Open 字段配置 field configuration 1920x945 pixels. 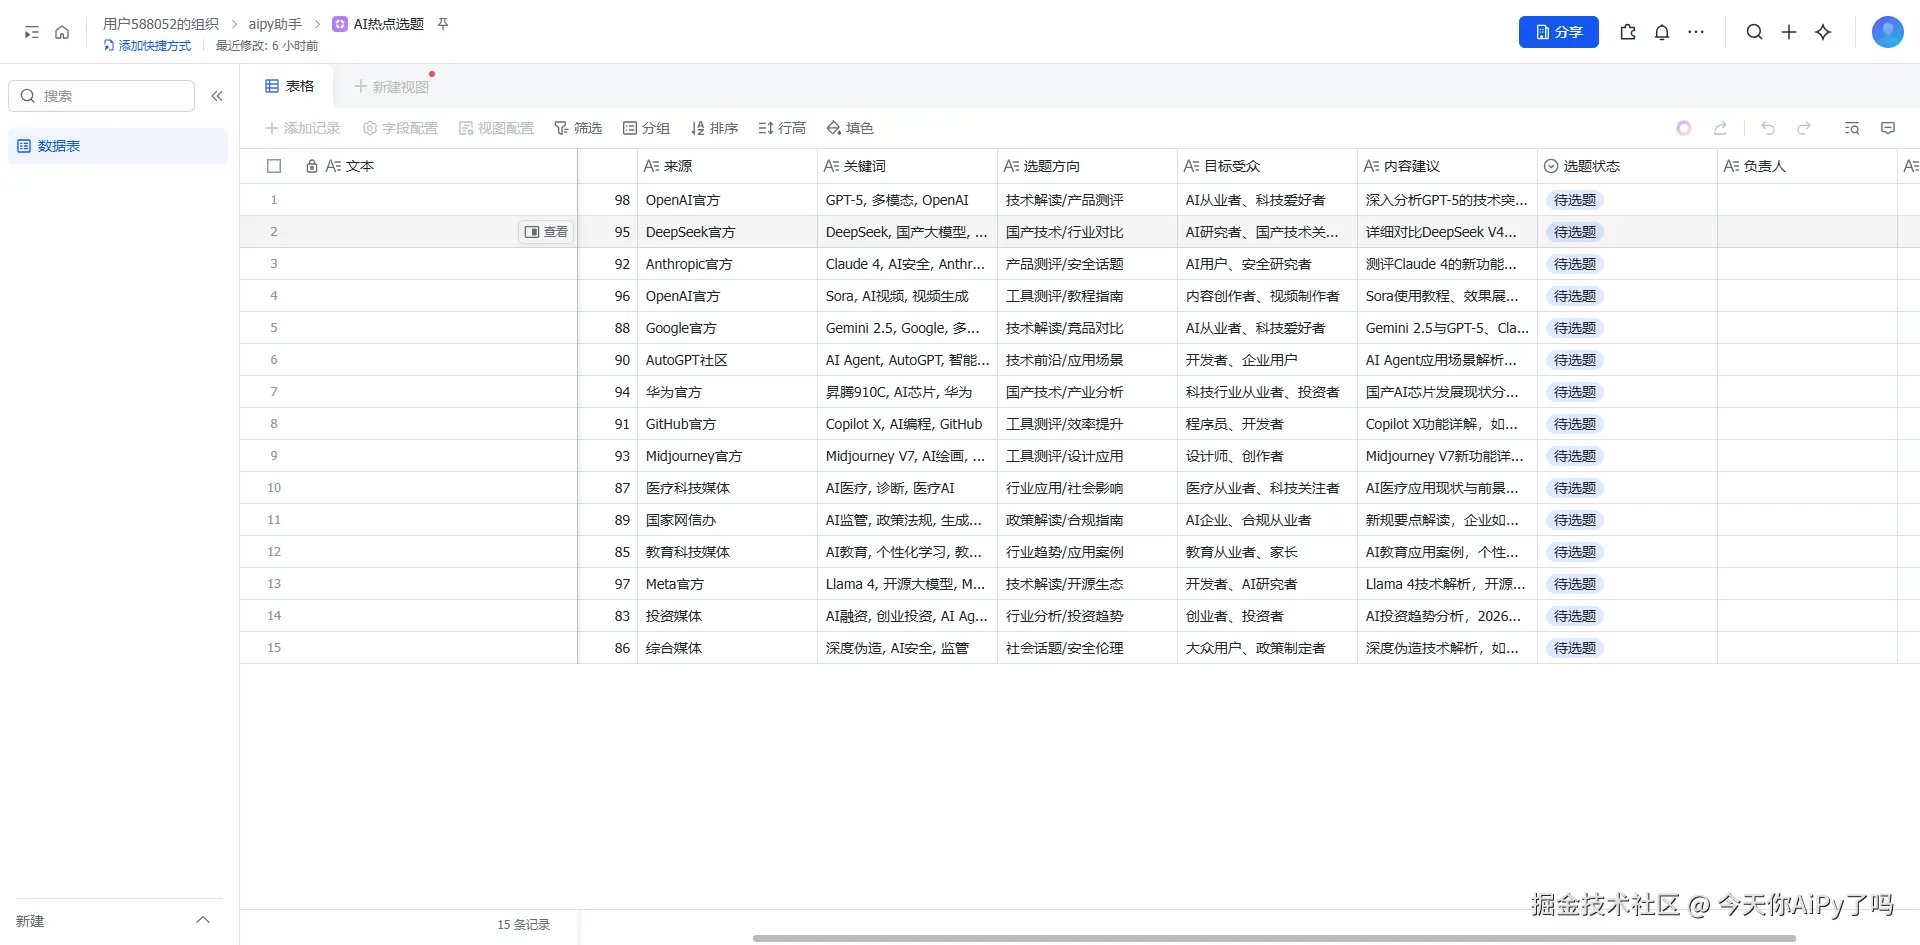400,128
